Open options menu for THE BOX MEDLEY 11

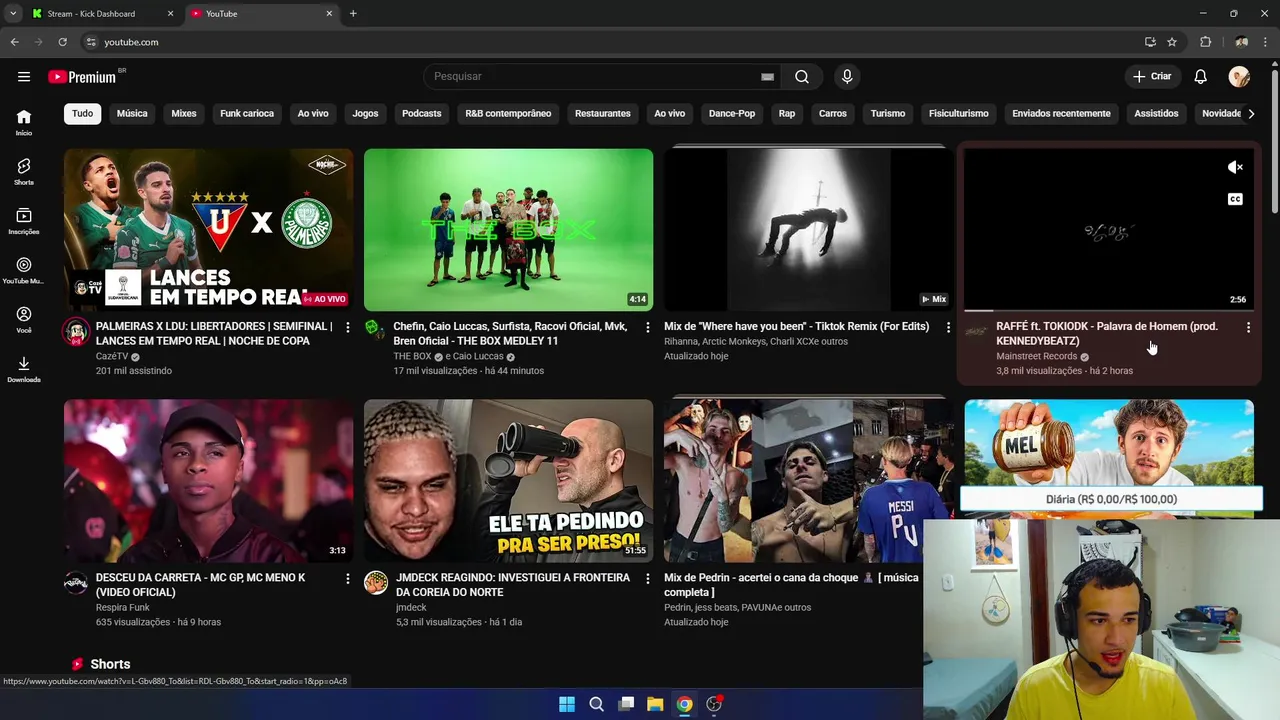click(x=648, y=327)
